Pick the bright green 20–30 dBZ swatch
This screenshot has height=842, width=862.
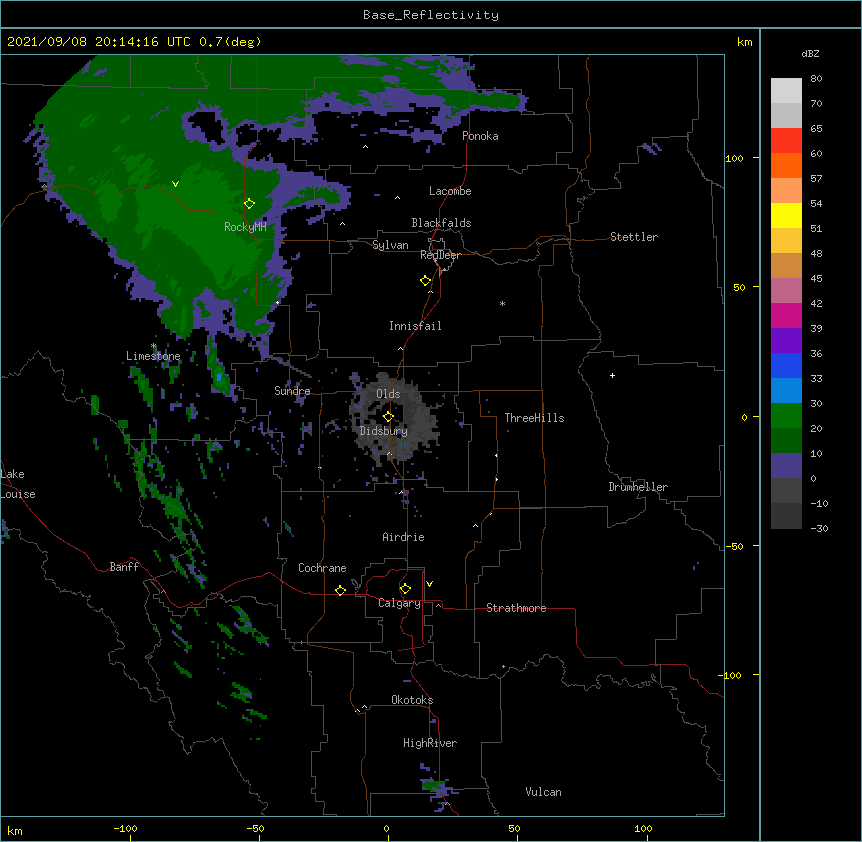[x=786, y=416]
